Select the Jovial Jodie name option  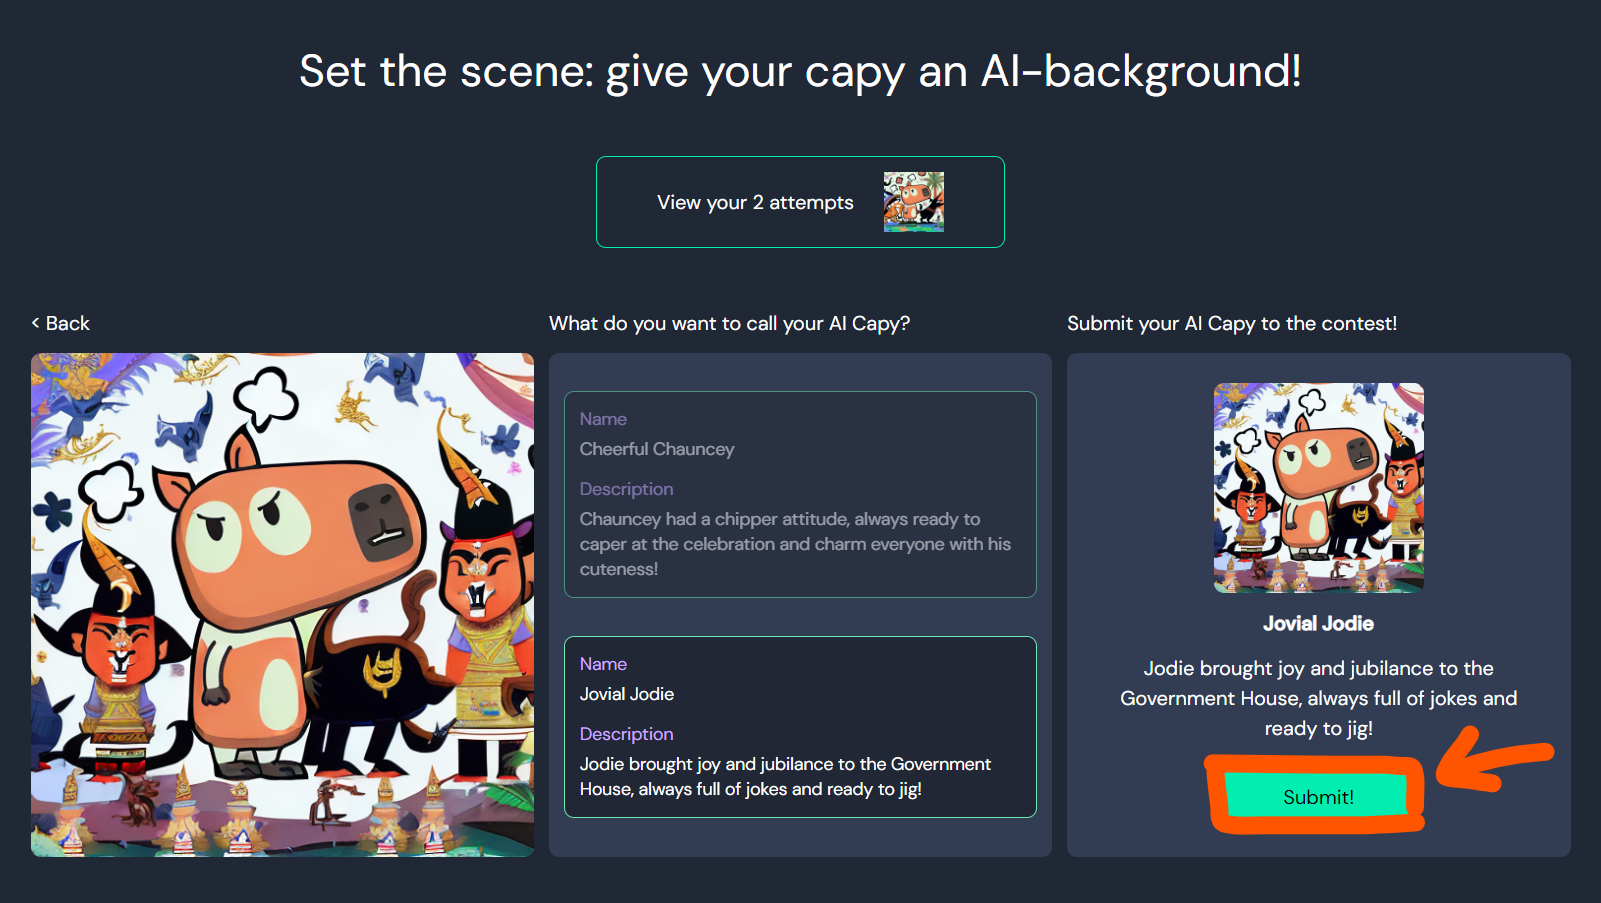click(x=800, y=727)
